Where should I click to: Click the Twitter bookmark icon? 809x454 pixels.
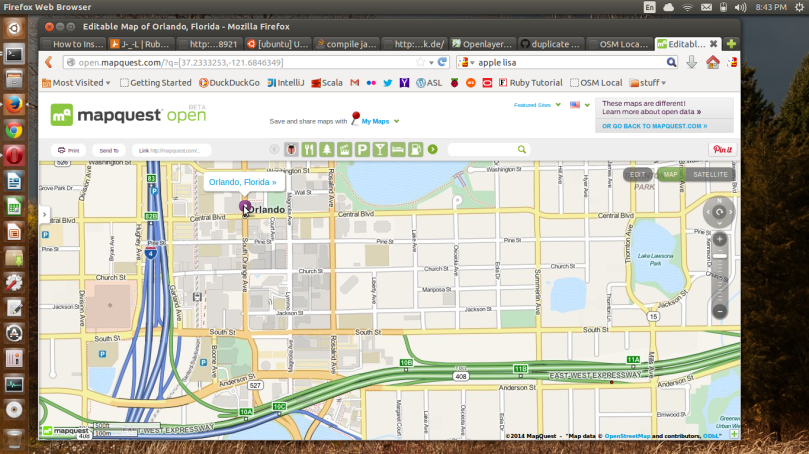point(387,83)
